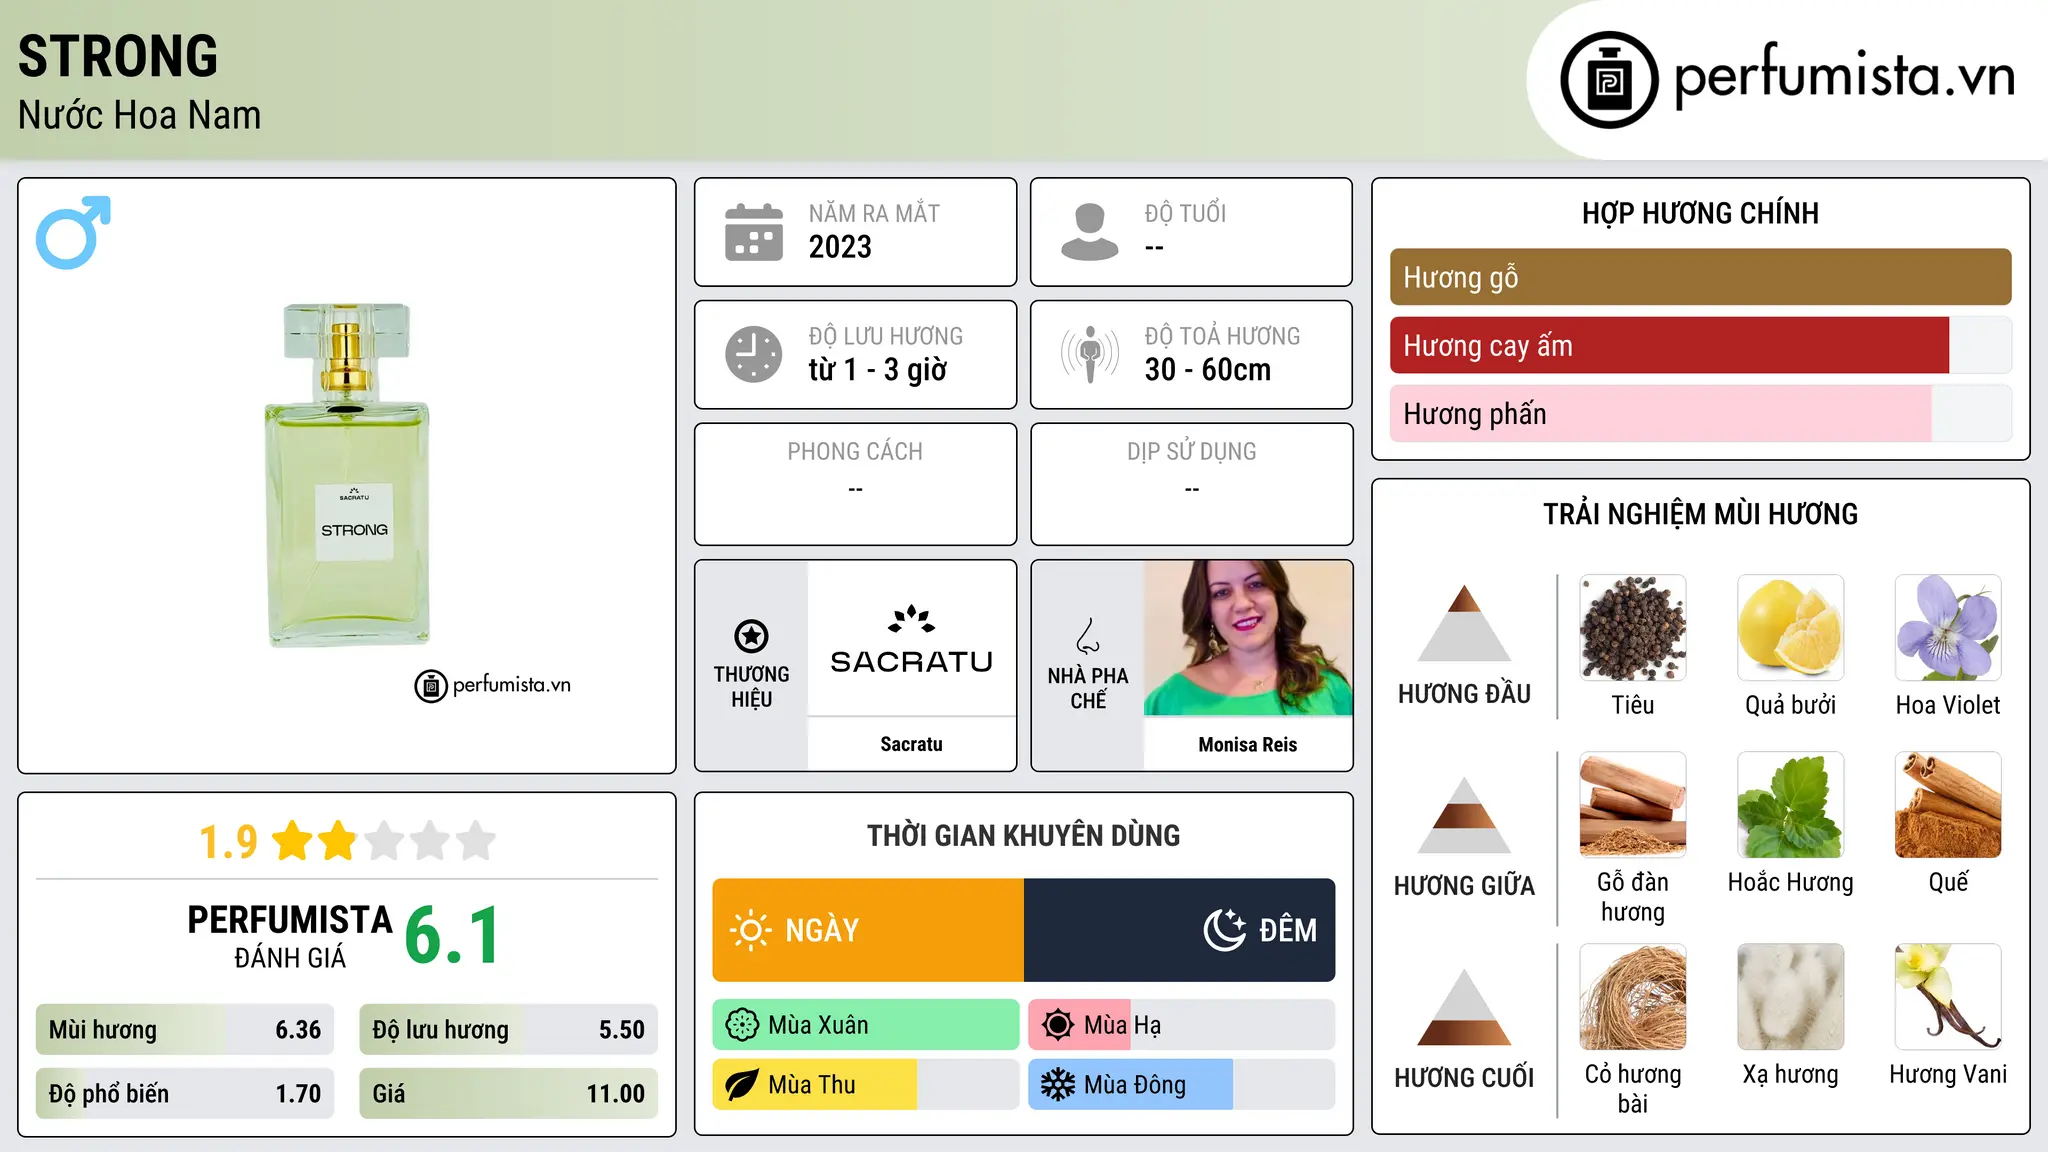
Task: Click the NGÀY daytime label
Action: (822, 931)
